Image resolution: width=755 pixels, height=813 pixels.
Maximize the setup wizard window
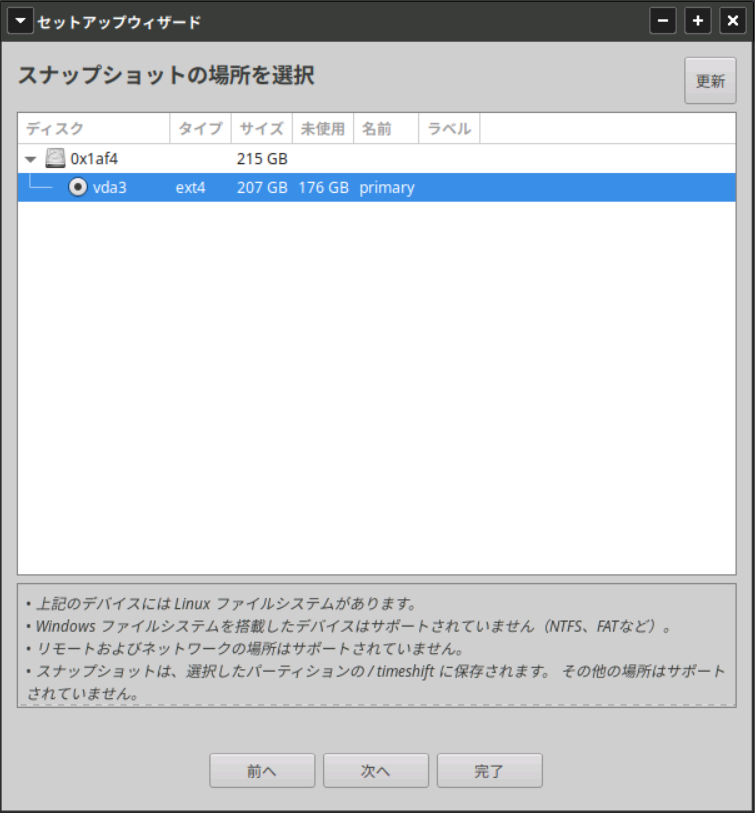[x=697, y=21]
